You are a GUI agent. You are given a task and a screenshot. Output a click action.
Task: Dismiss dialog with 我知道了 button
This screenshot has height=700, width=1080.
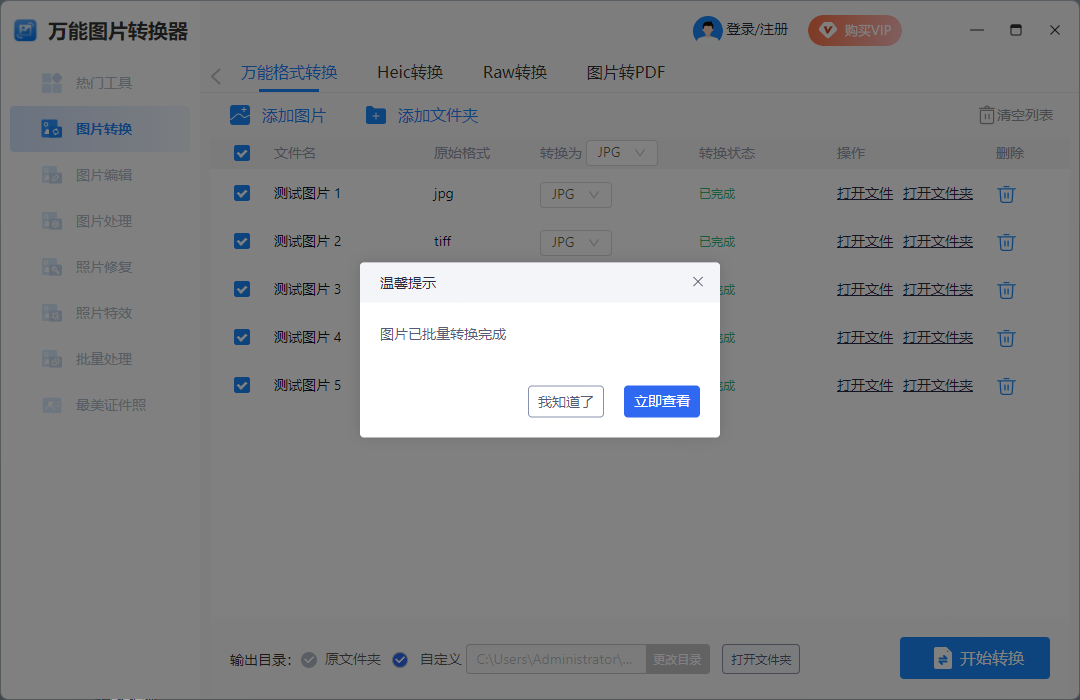click(565, 401)
